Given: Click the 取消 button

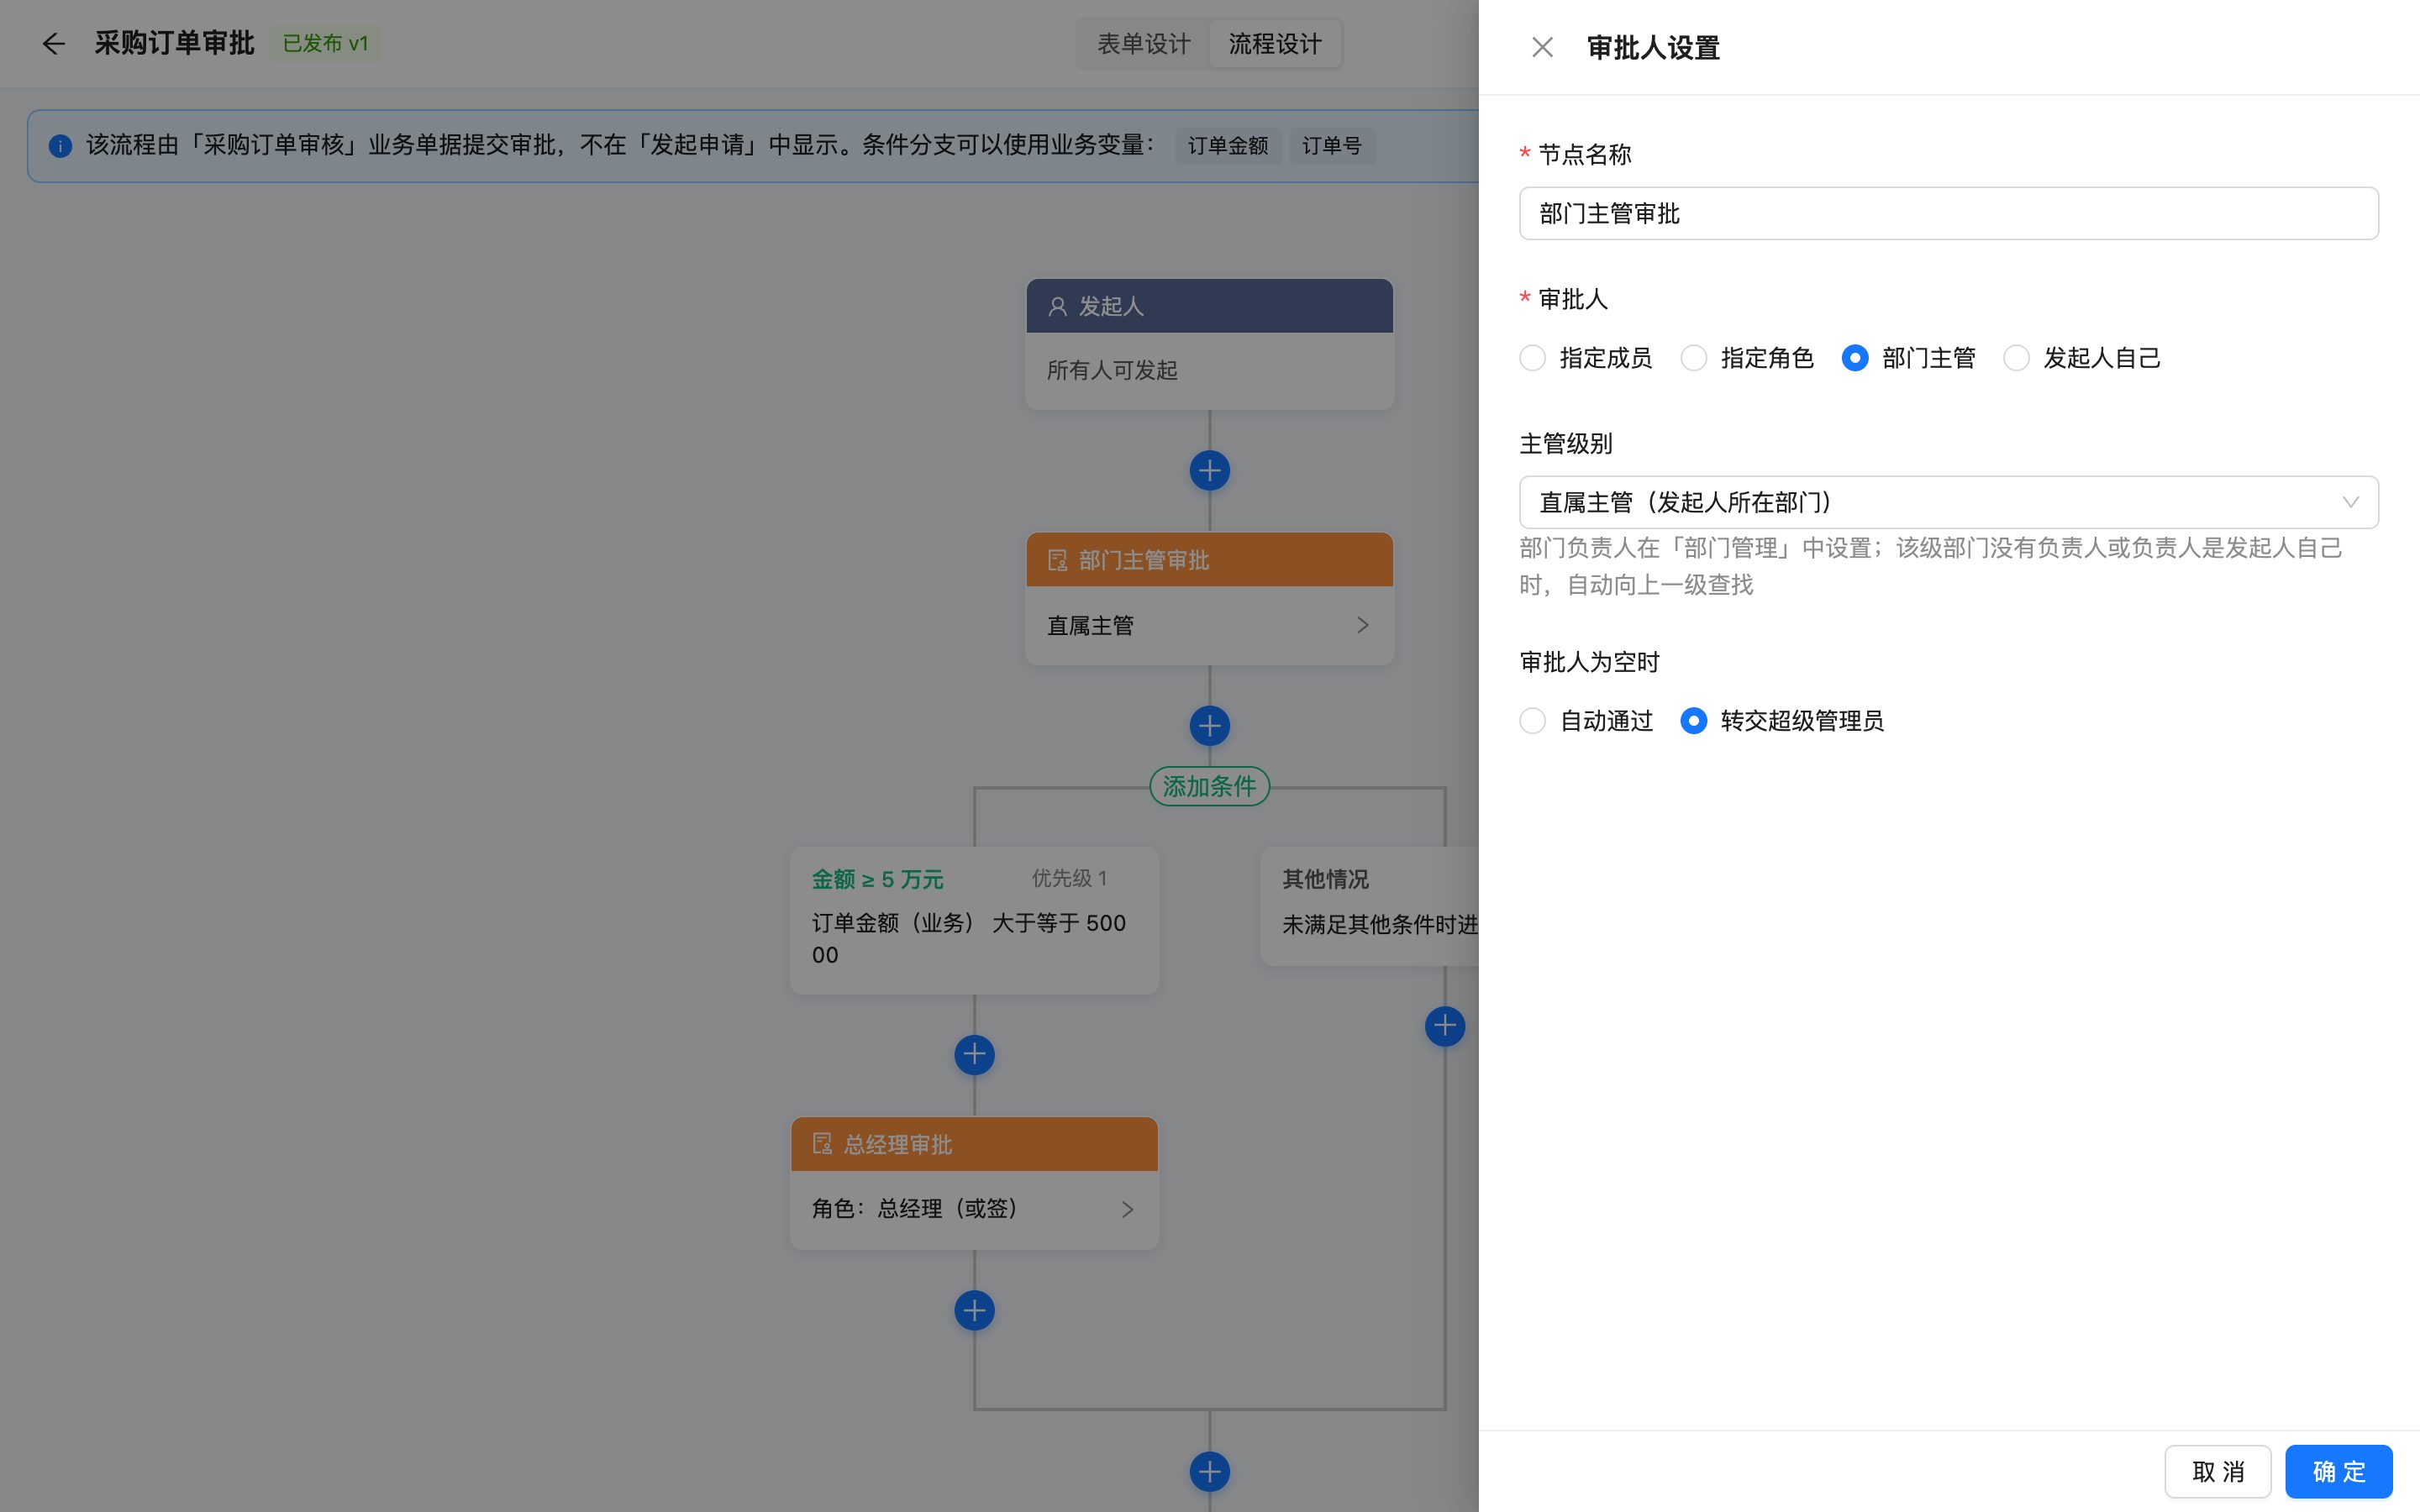Looking at the screenshot, I should coord(2217,1471).
